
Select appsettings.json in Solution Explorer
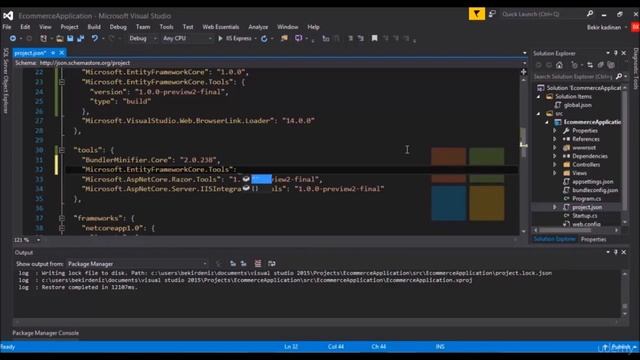pyautogui.click(x=593, y=182)
